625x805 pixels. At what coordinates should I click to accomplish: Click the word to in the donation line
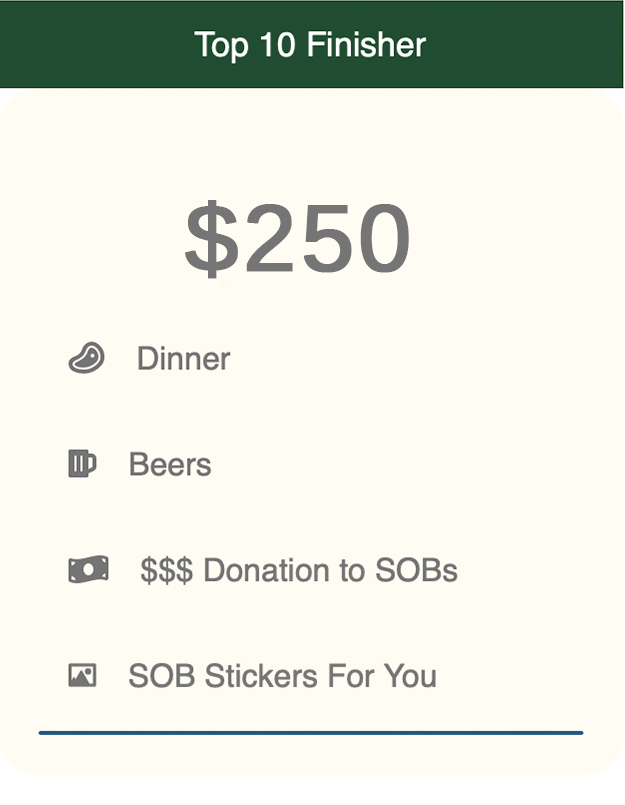[x=354, y=571]
